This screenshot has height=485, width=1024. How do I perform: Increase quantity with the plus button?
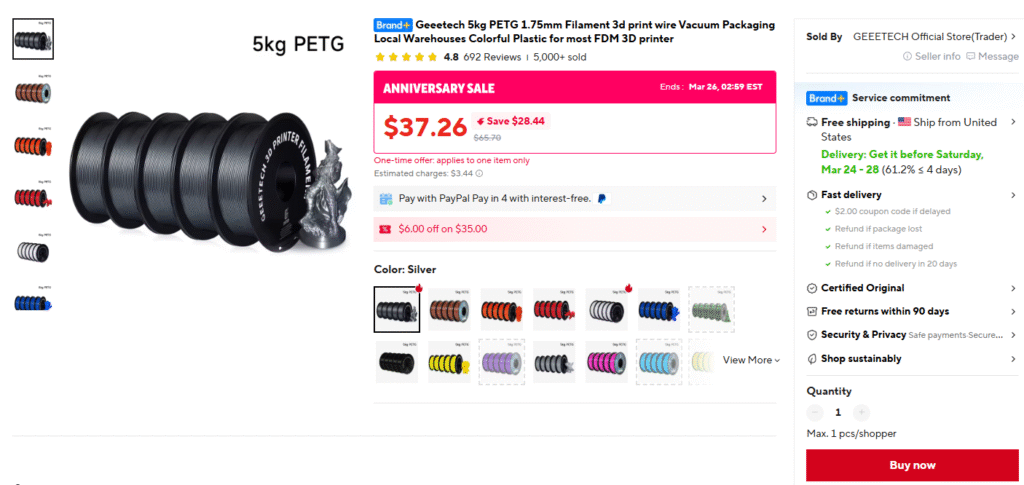pyautogui.click(x=862, y=412)
